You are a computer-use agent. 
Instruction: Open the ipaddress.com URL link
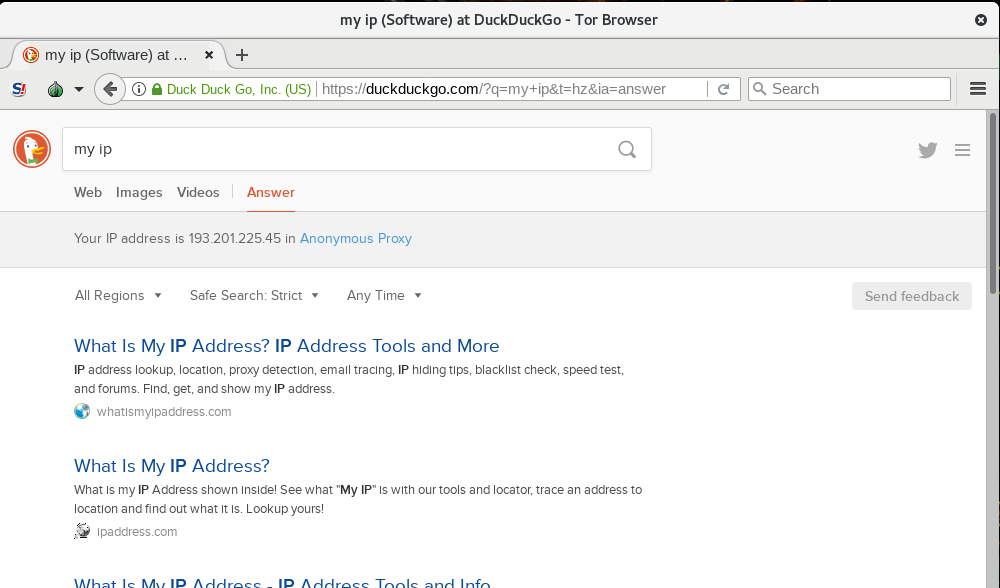(x=137, y=531)
